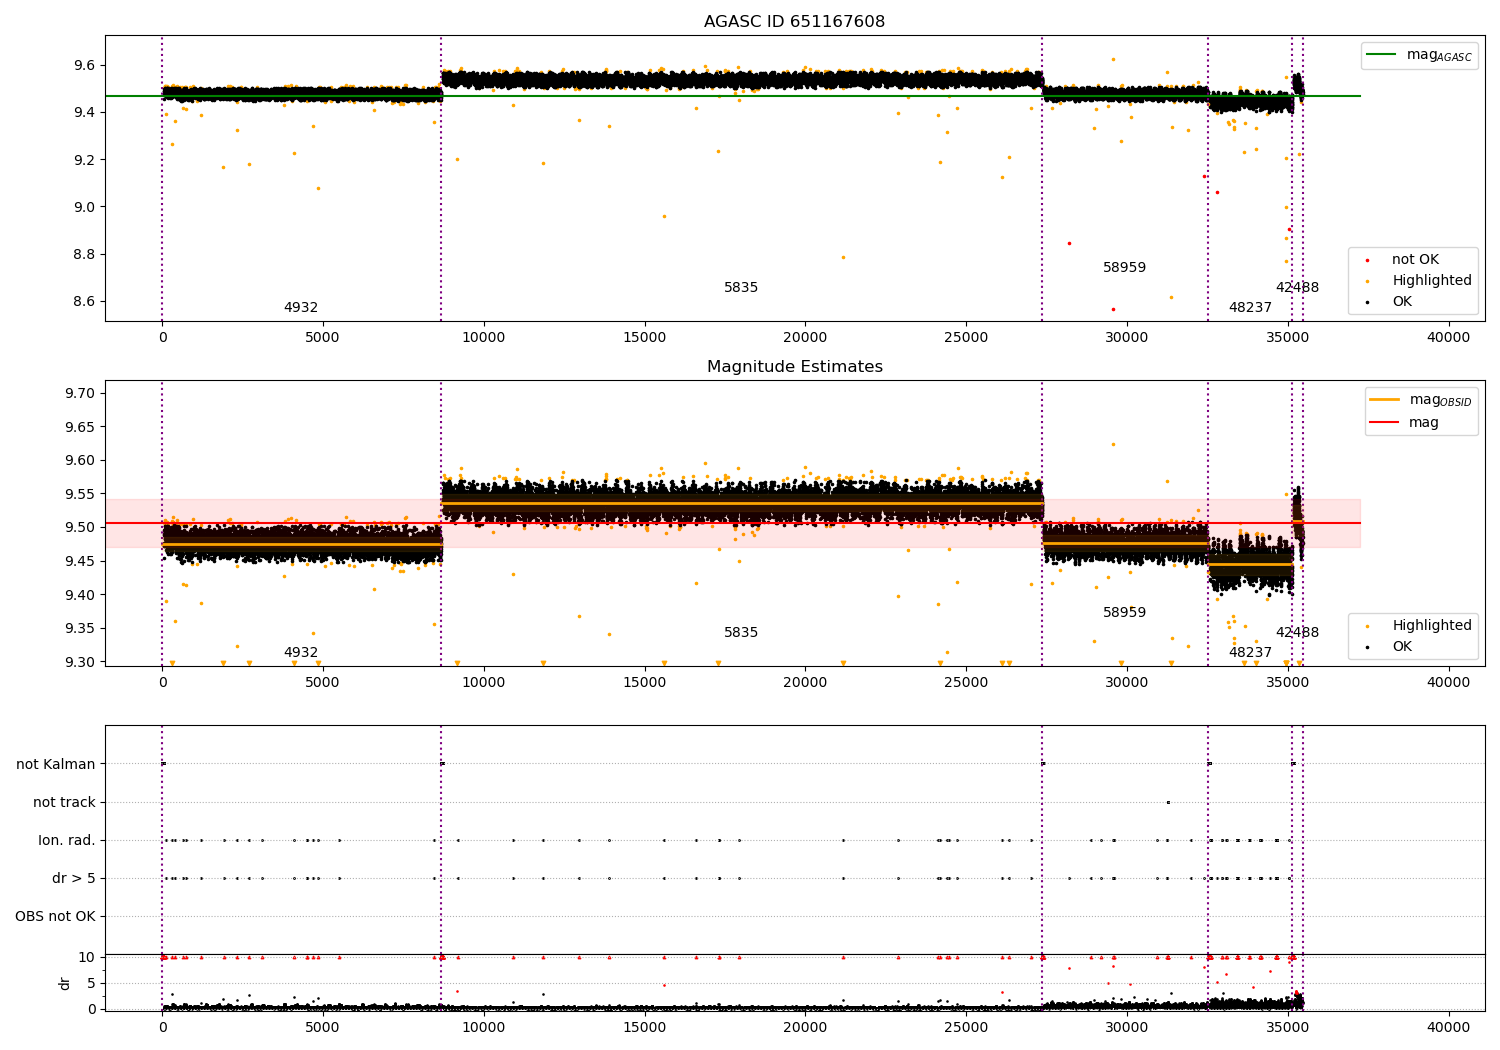1500x1050 pixels.
Task: Click the 15000 x-tick under middle plot
Action: pyautogui.click(x=644, y=683)
